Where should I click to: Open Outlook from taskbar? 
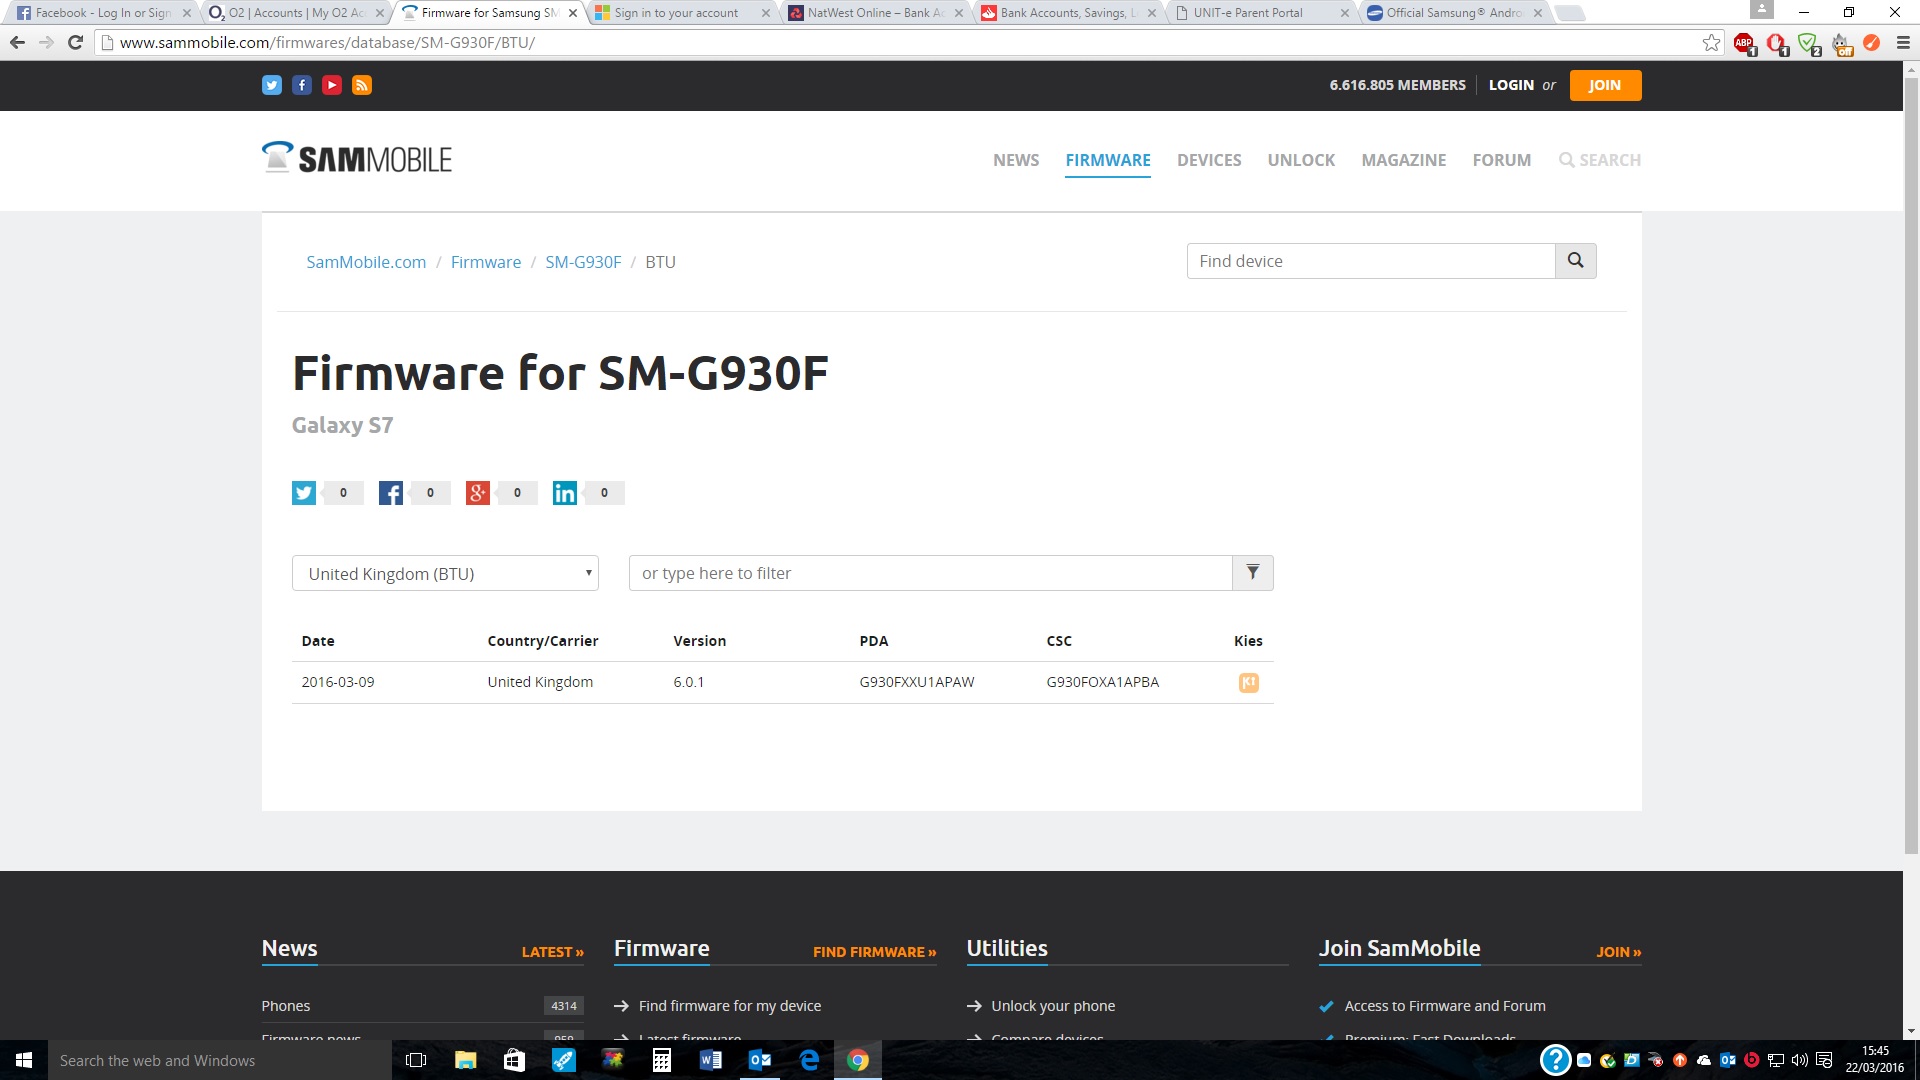click(759, 1060)
